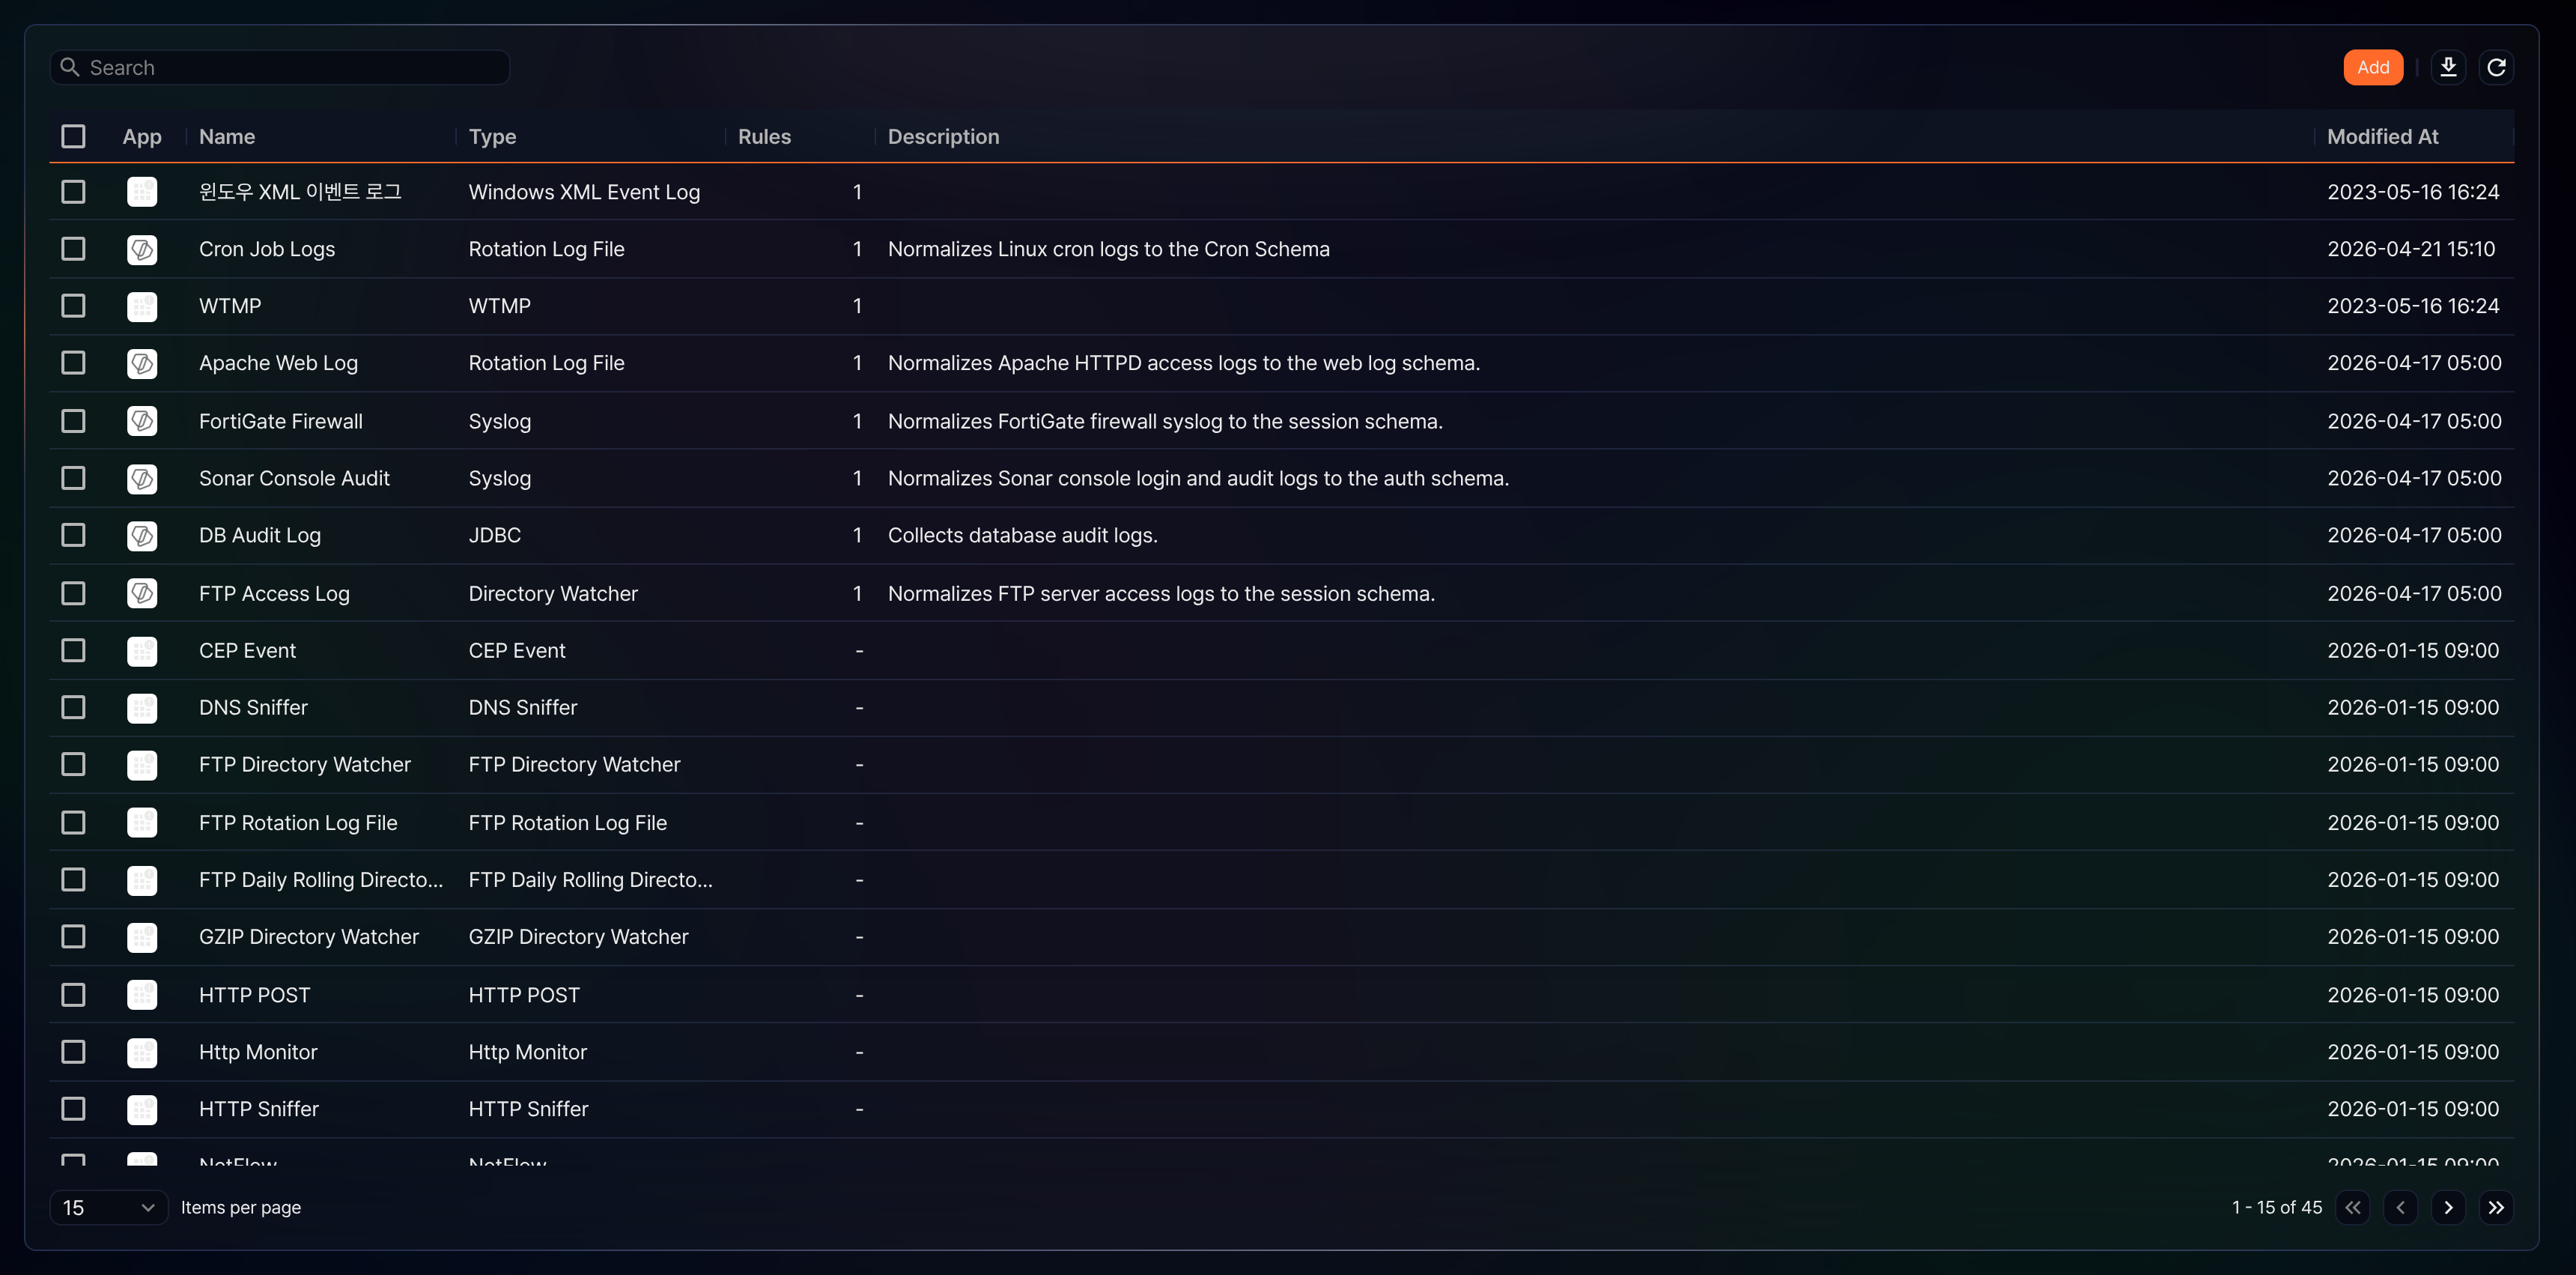Viewport: 2576px width, 1275px height.
Task: Click the CEP Event app icon
Action: coord(142,651)
